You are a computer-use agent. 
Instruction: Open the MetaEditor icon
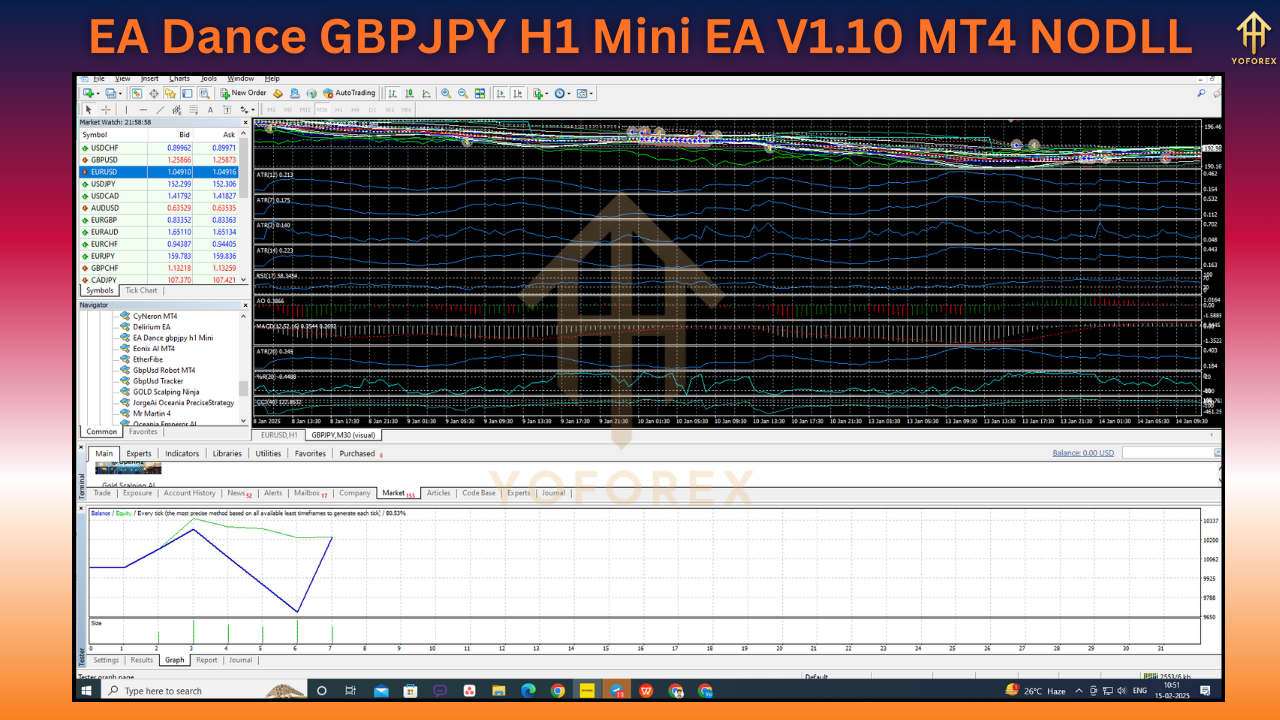point(277,93)
